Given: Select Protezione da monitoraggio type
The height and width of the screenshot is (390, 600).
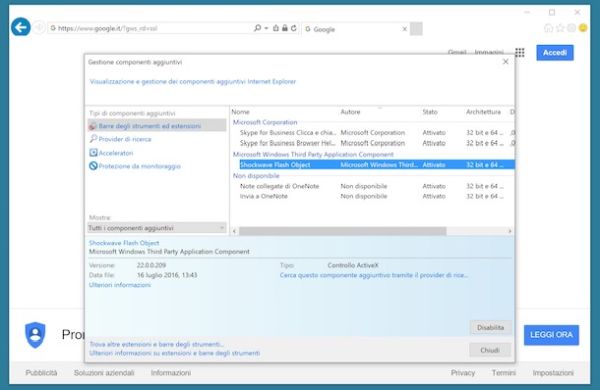Looking at the screenshot, I should [140, 166].
